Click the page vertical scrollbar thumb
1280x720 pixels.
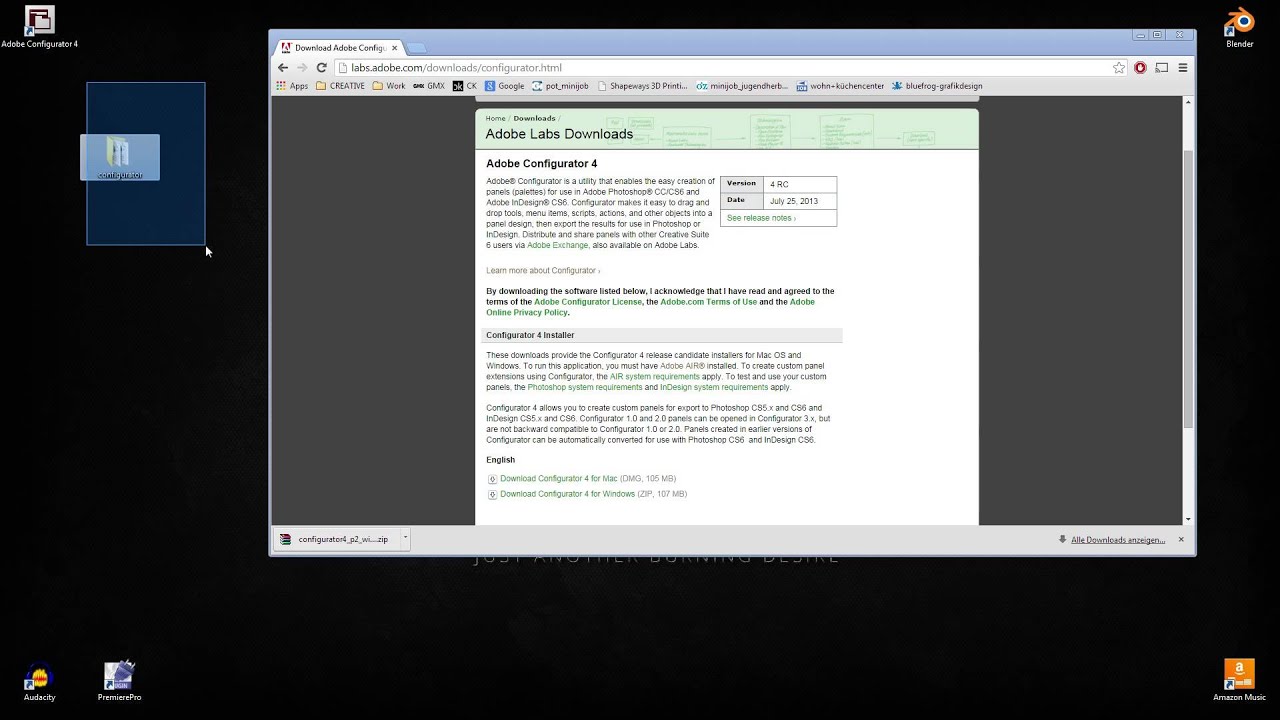tap(1188, 290)
